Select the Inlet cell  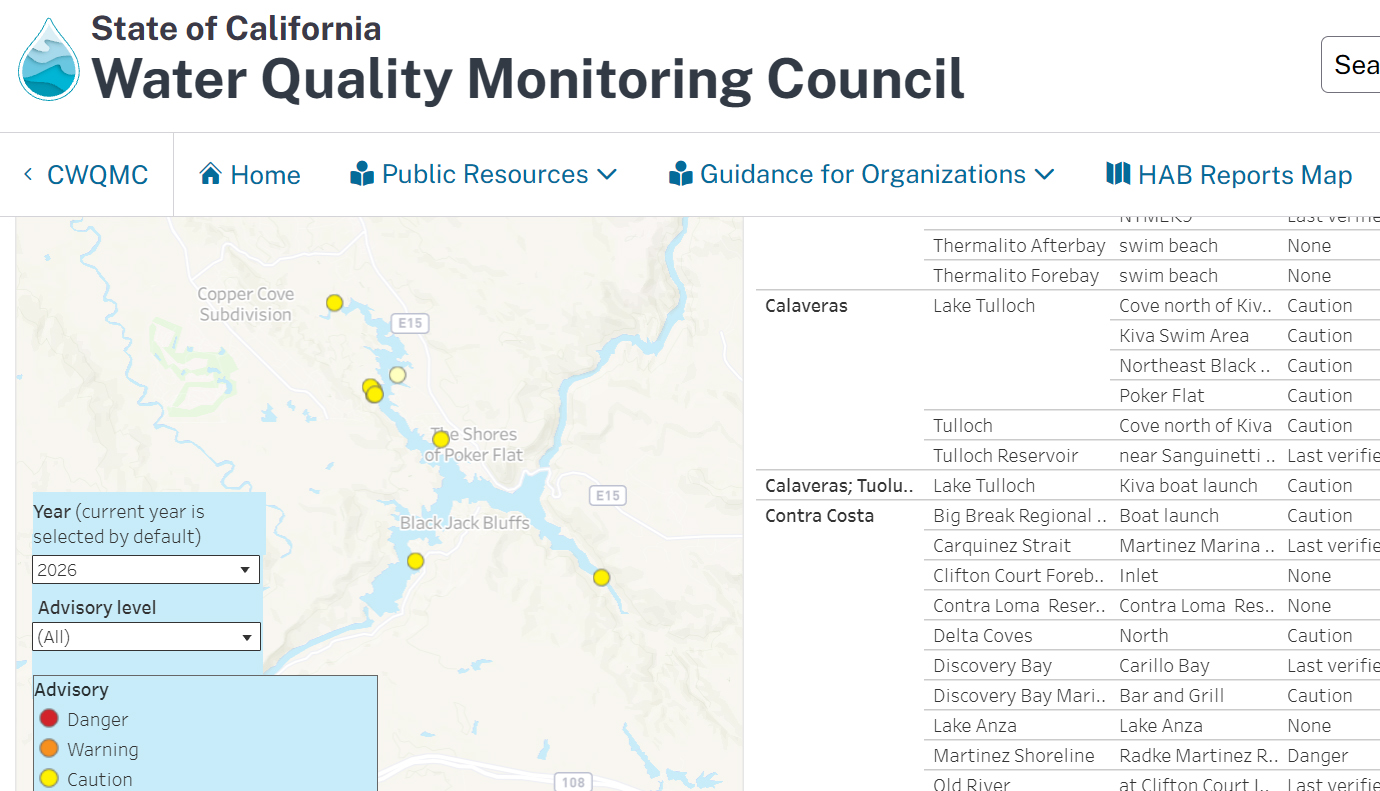(x=1195, y=576)
